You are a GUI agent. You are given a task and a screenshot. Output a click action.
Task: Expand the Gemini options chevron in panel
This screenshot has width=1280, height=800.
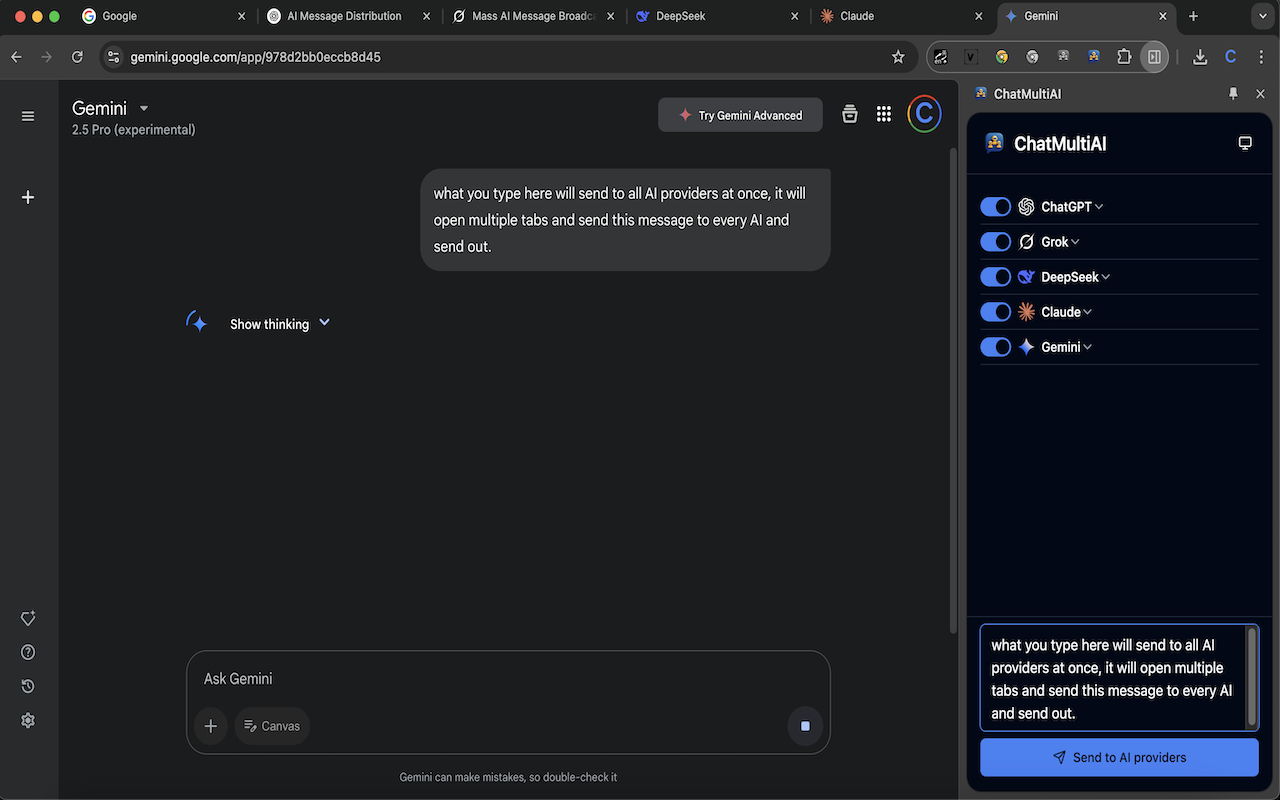click(1088, 347)
